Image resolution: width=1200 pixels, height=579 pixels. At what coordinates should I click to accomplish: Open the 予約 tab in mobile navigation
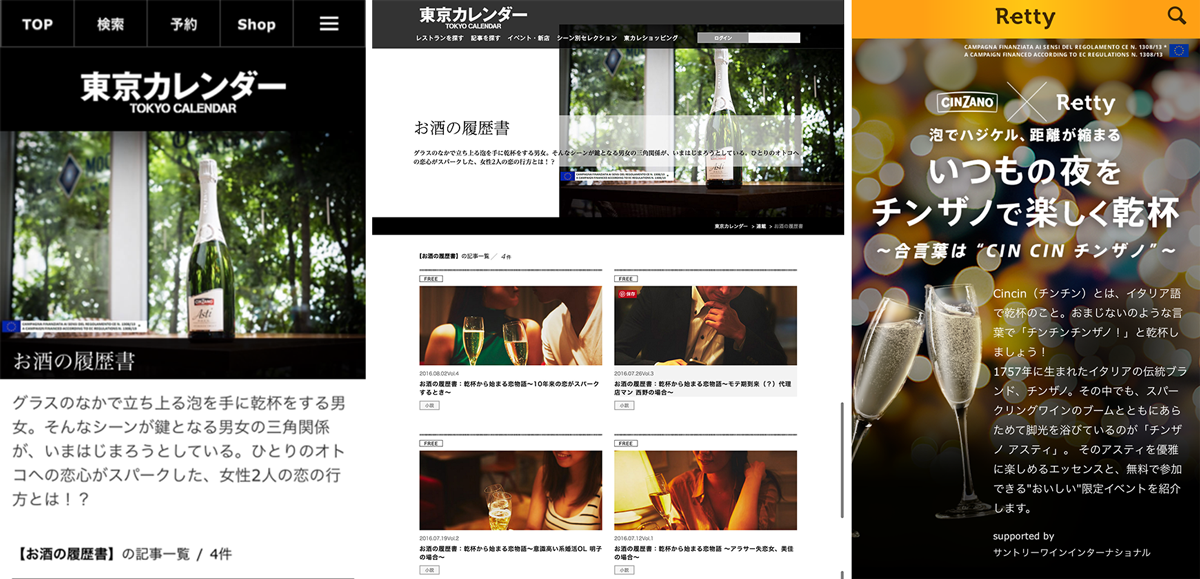(183, 24)
